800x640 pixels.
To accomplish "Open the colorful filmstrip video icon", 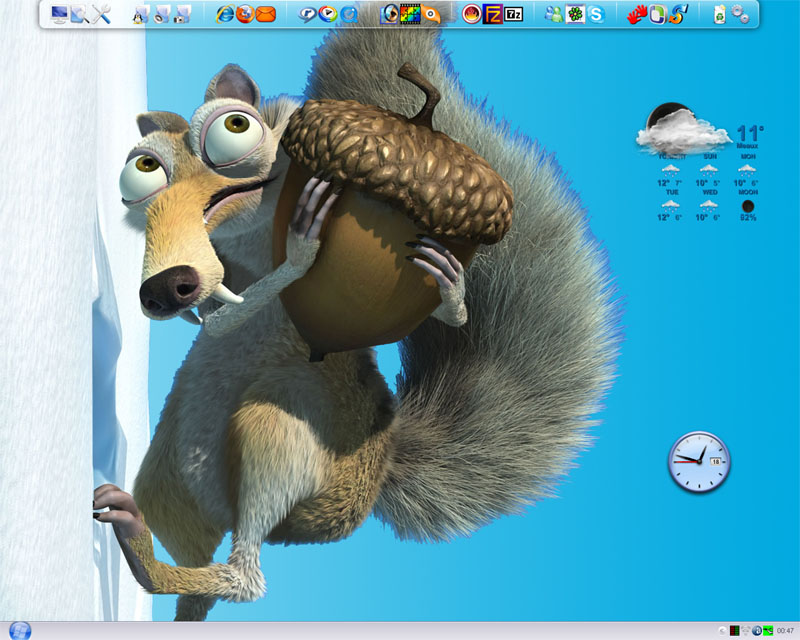I will click(410, 14).
